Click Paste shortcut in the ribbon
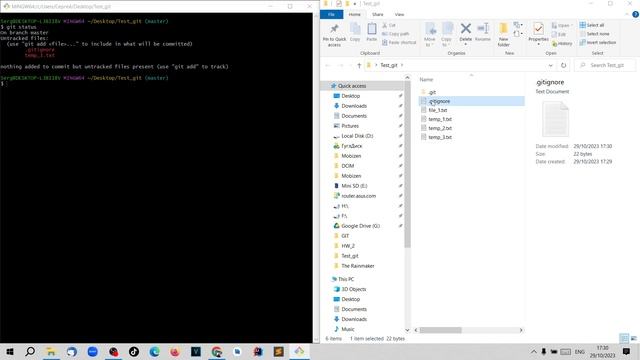This screenshot has width=640, height=360. tap(399, 42)
